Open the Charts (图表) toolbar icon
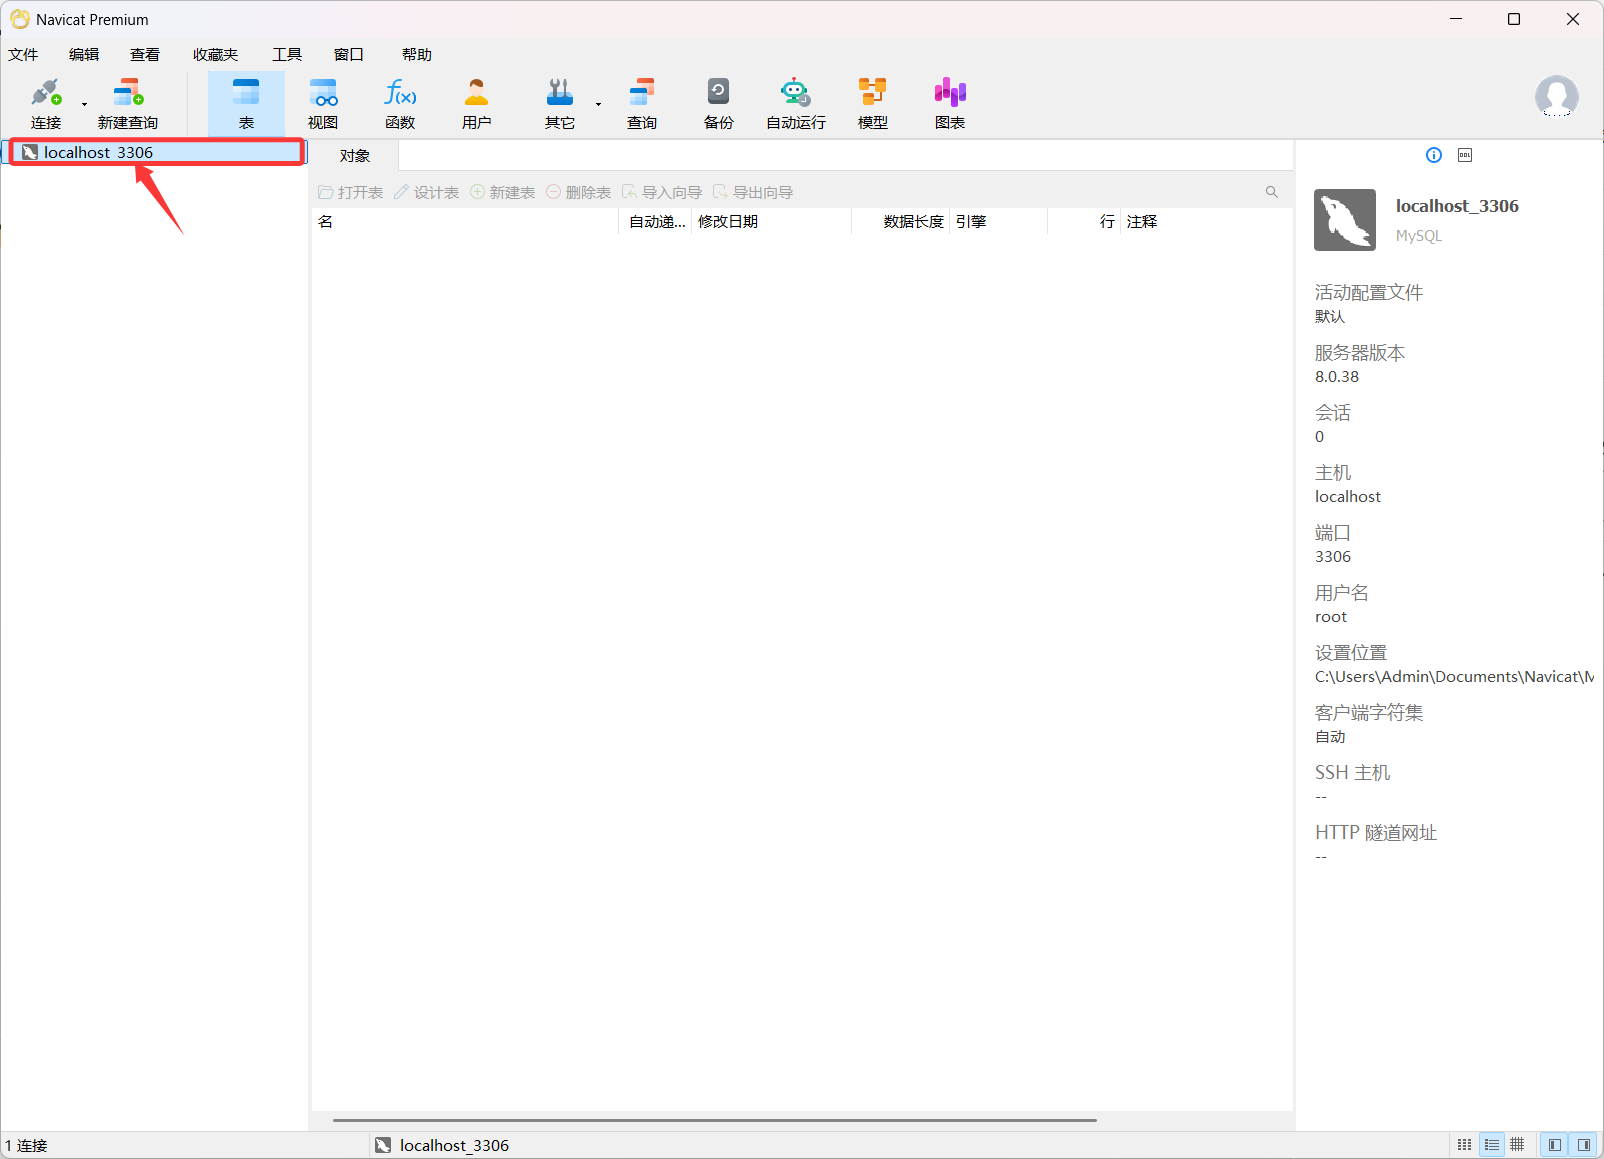Viewport: 1604px width, 1159px height. click(x=950, y=104)
